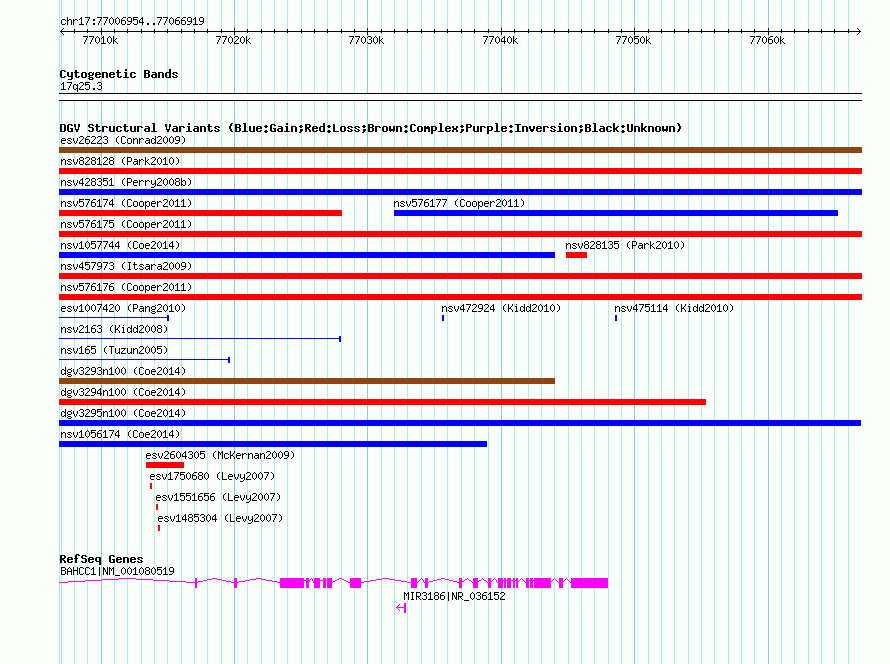
Task: Click the red esv2604305 loss bar
Action: pos(165,465)
